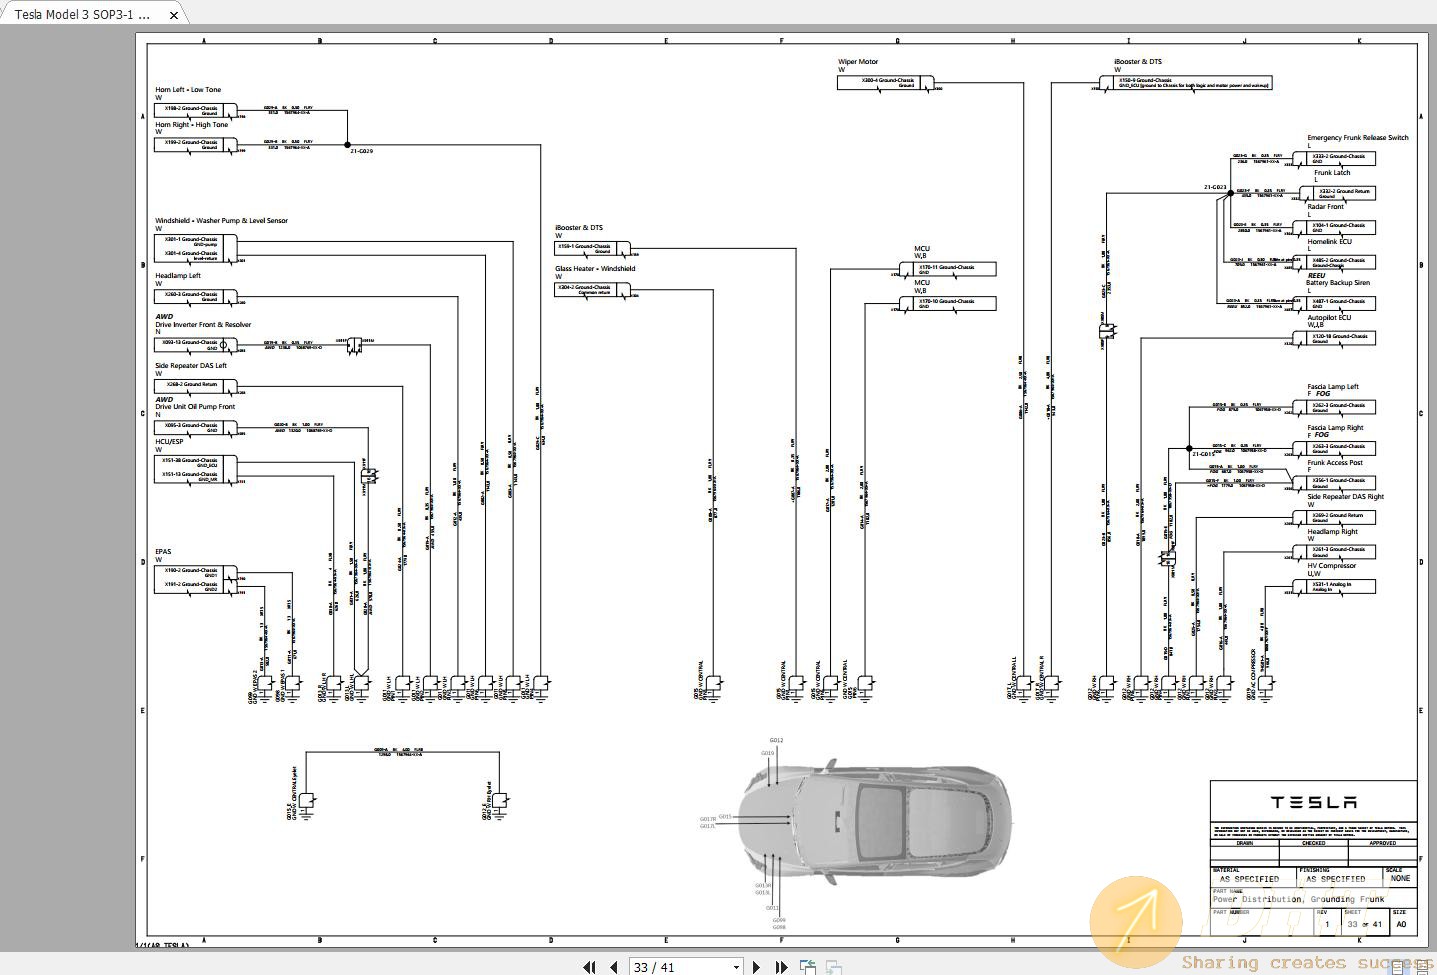
Task: Click 'NONE' scale value in title block
Action: click(x=1400, y=878)
